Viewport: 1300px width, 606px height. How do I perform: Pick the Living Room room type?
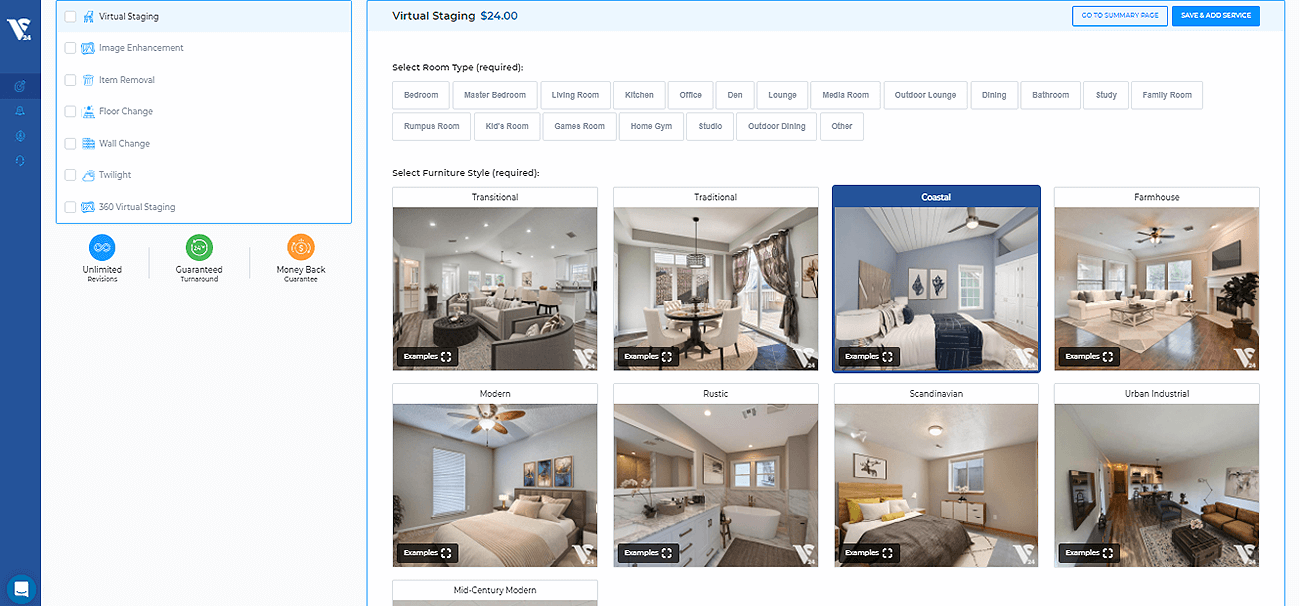click(x=575, y=95)
